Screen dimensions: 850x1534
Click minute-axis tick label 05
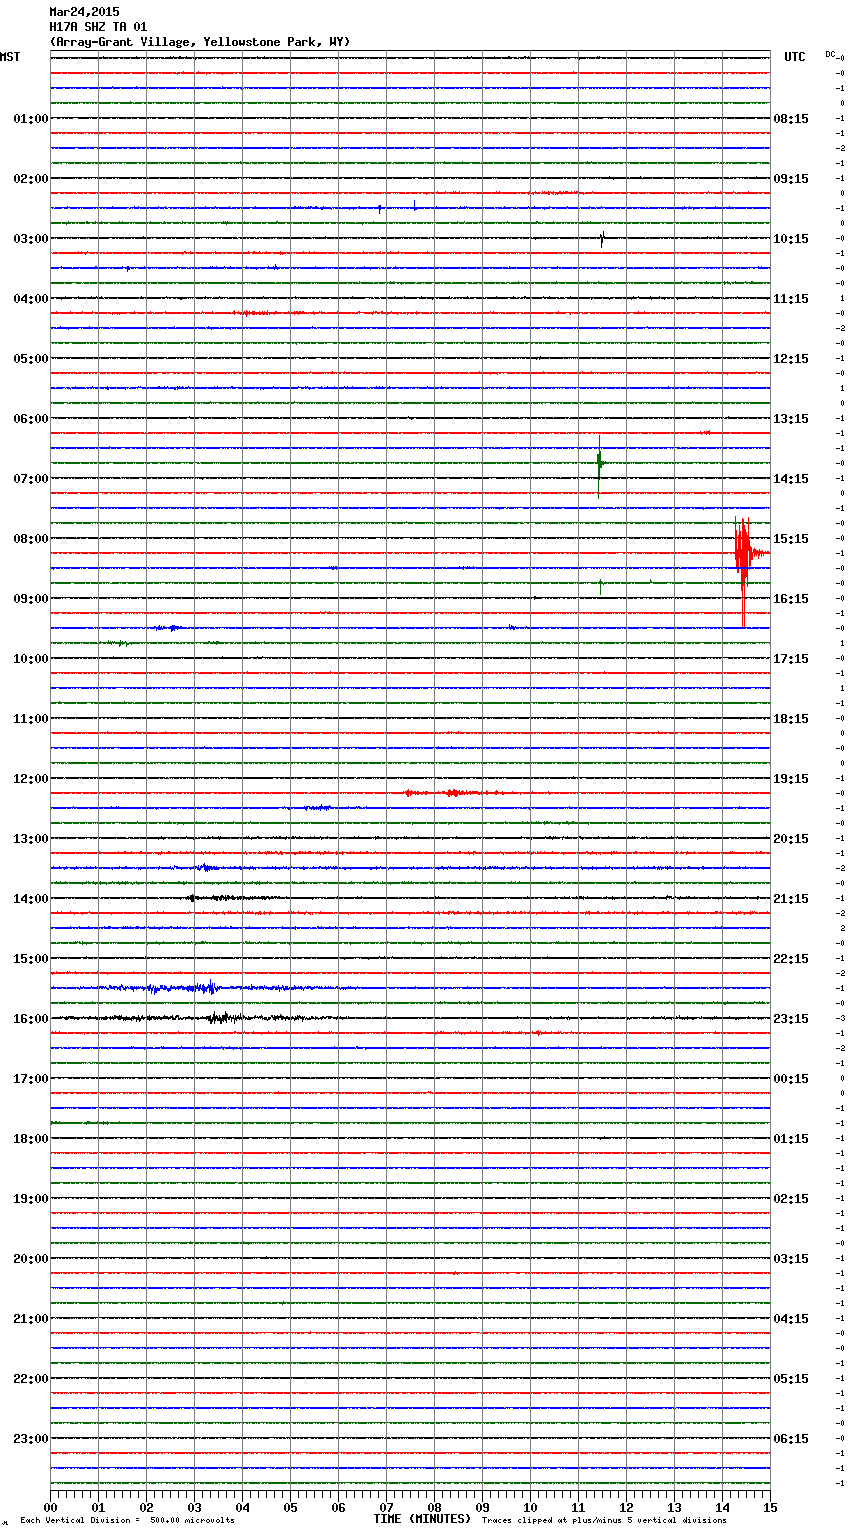pyautogui.click(x=290, y=1508)
